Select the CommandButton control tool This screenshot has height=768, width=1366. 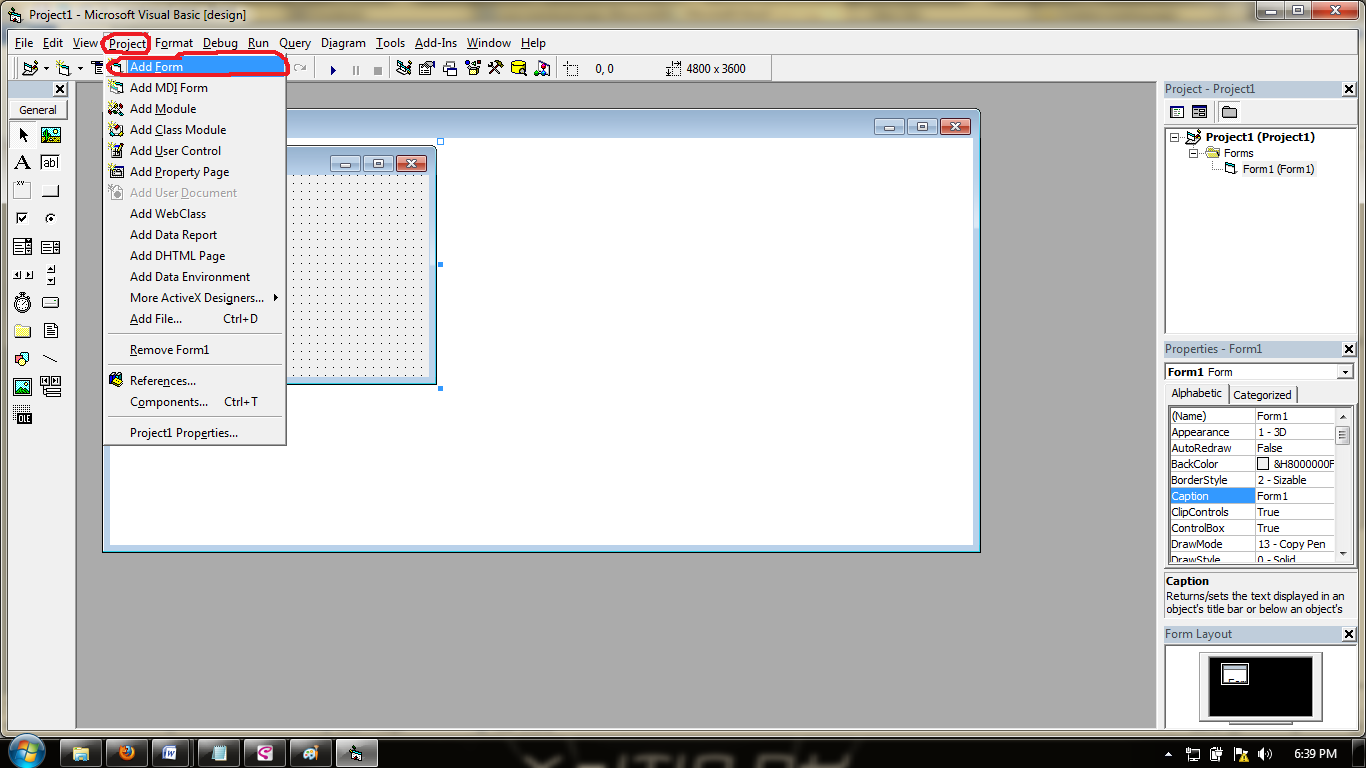[51, 191]
